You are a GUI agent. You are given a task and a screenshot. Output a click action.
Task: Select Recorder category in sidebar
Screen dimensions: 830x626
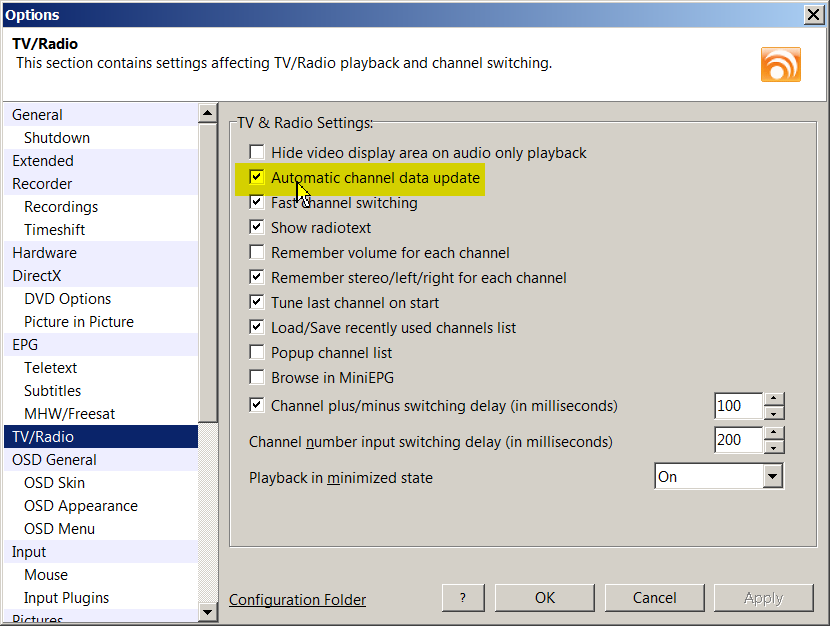tap(42, 184)
